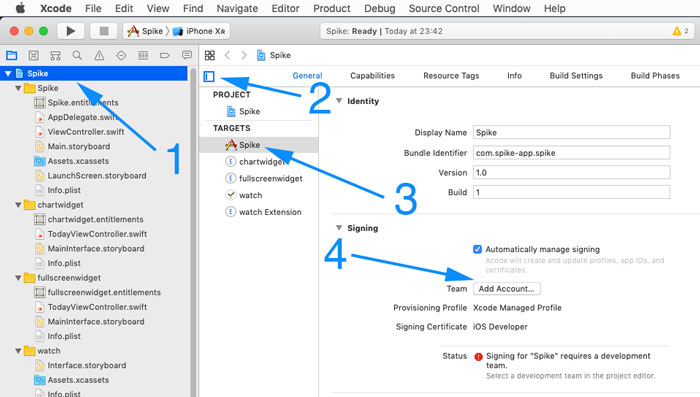Select Main.storyboard file
This screenshot has height=397, width=700.
click(73, 146)
